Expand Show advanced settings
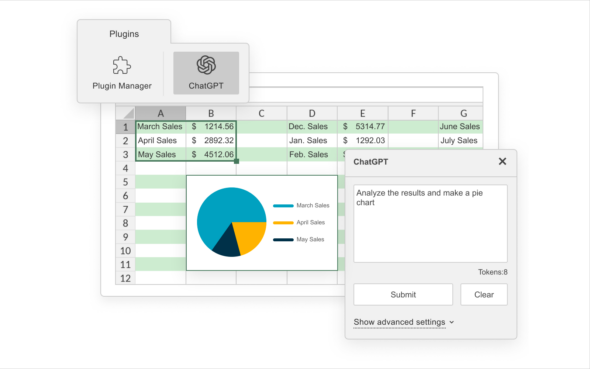The height and width of the screenshot is (369, 590). tap(404, 322)
